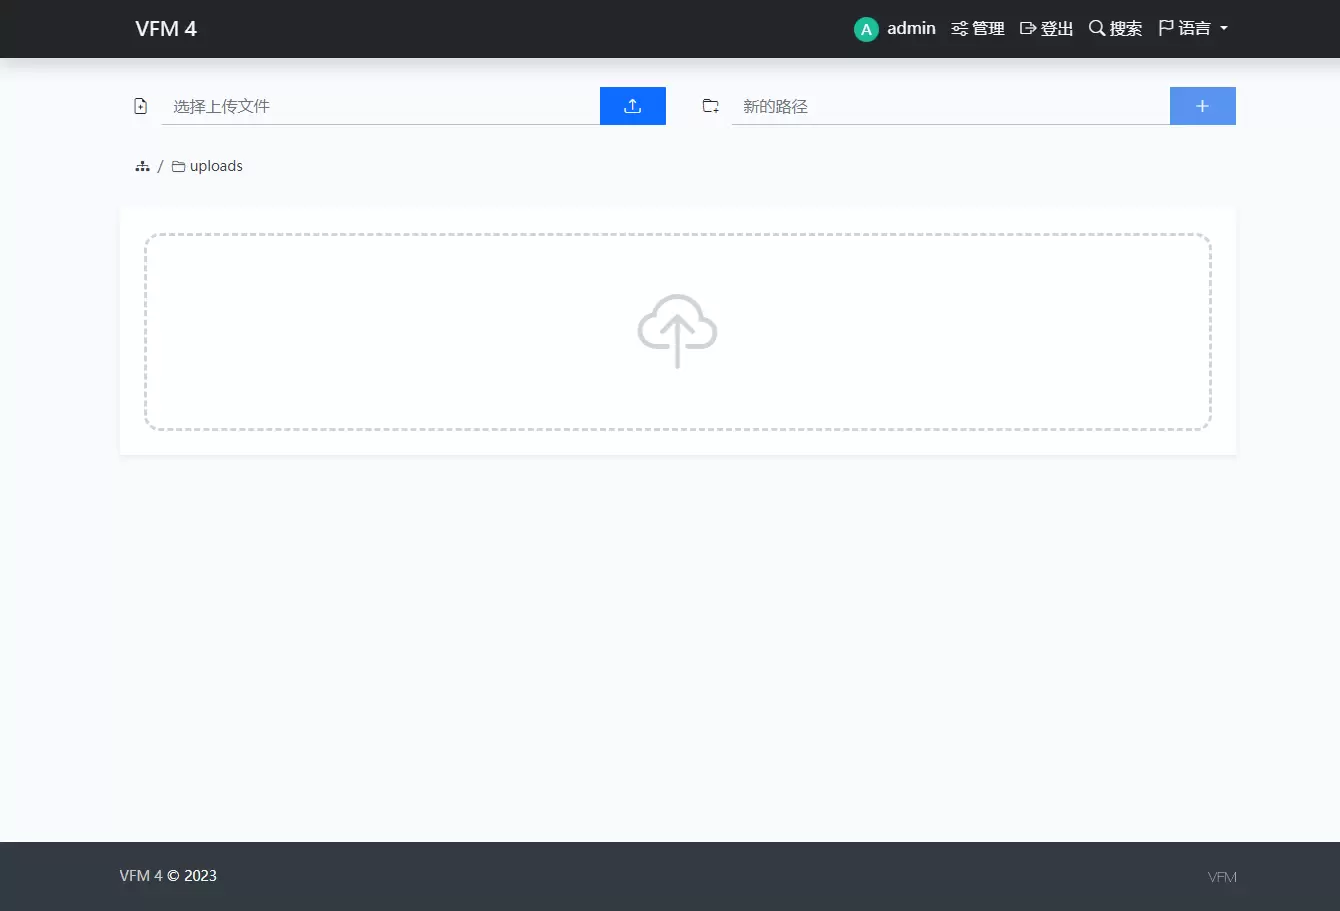Image resolution: width=1340 pixels, height=911 pixels.
Task: Open the VFM link in the footer
Action: pos(1222,877)
